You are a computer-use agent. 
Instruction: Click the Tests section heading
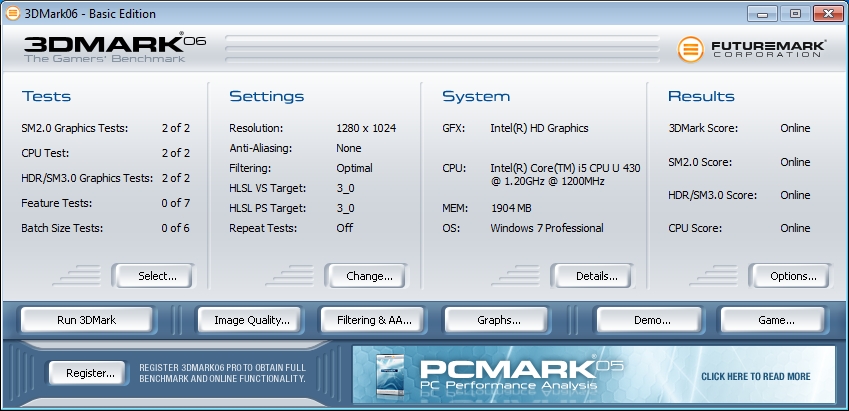46,96
